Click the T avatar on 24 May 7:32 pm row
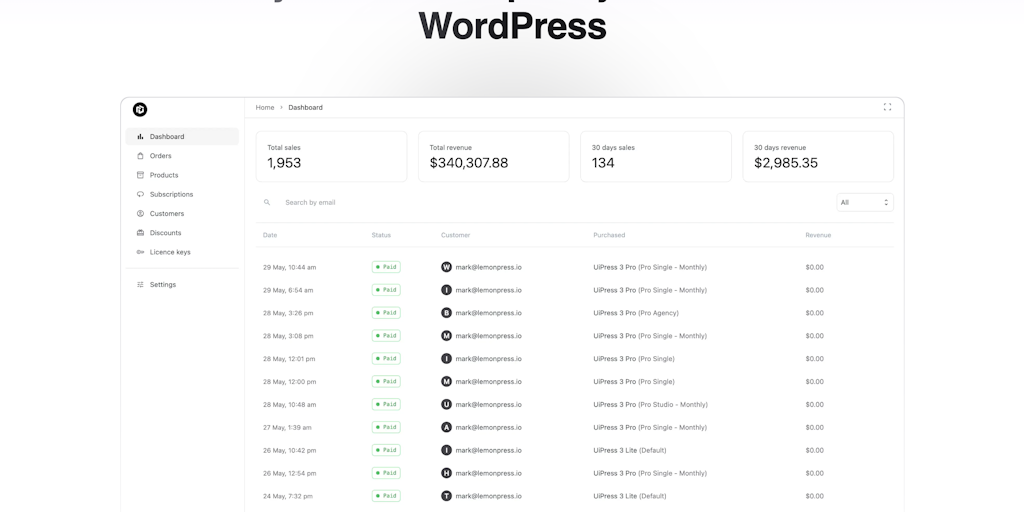The height and width of the screenshot is (512, 1024). pos(446,496)
